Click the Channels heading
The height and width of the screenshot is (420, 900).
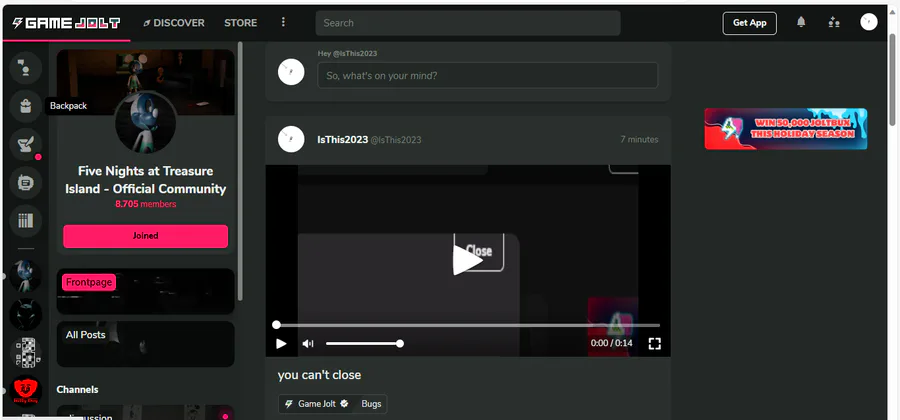tap(77, 390)
